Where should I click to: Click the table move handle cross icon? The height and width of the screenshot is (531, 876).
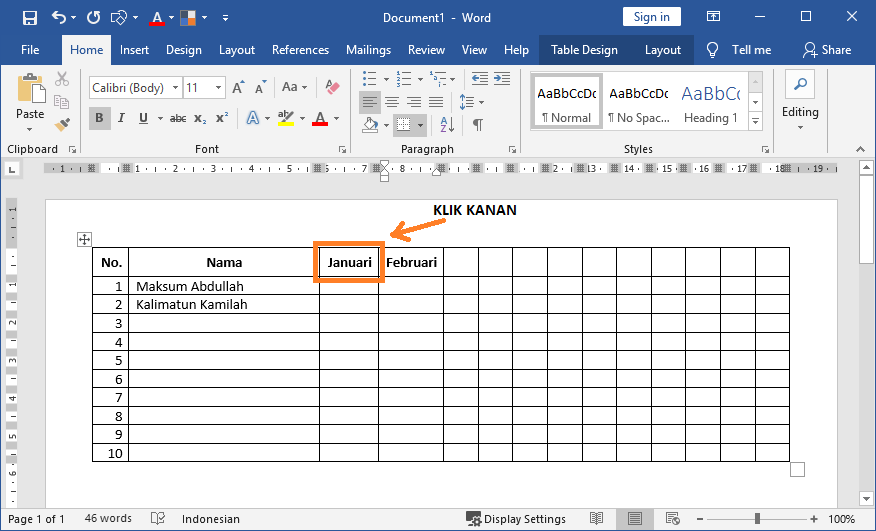coord(84,240)
